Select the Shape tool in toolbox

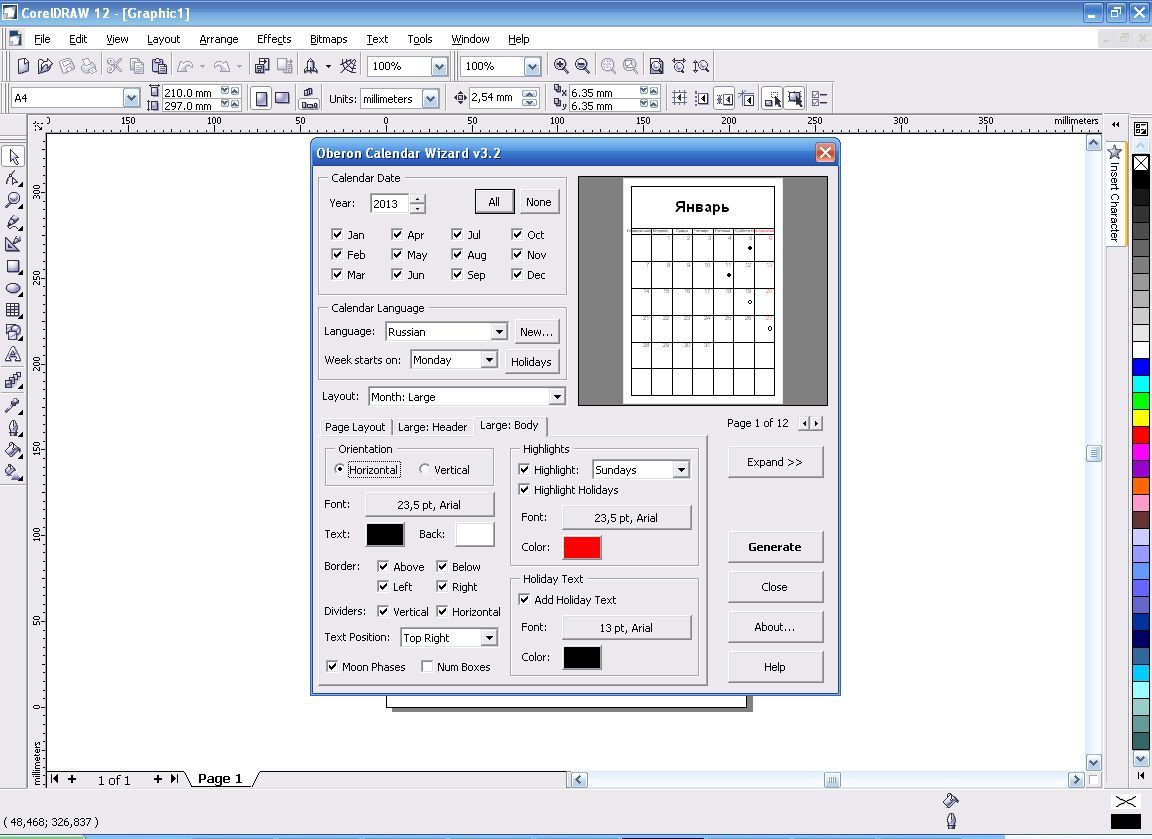click(x=13, y=179)
